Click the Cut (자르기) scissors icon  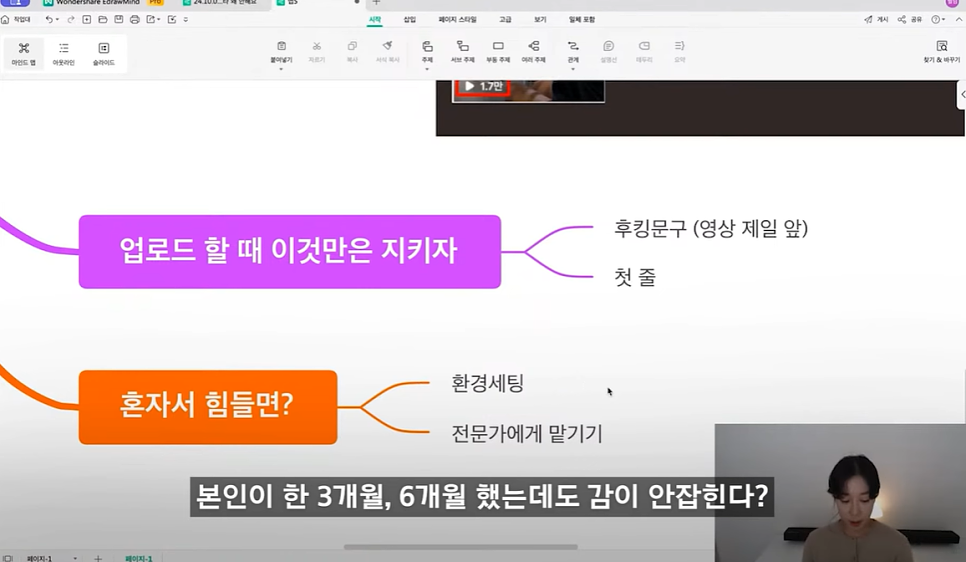[x=317, y=46]
